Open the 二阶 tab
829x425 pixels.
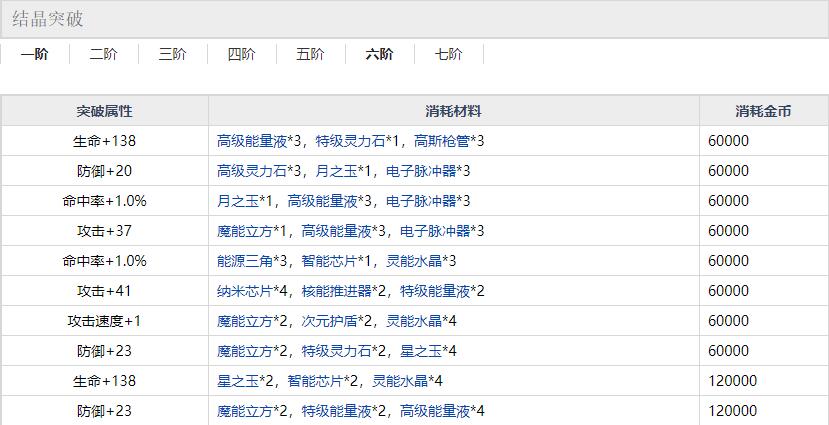point(103,54)
